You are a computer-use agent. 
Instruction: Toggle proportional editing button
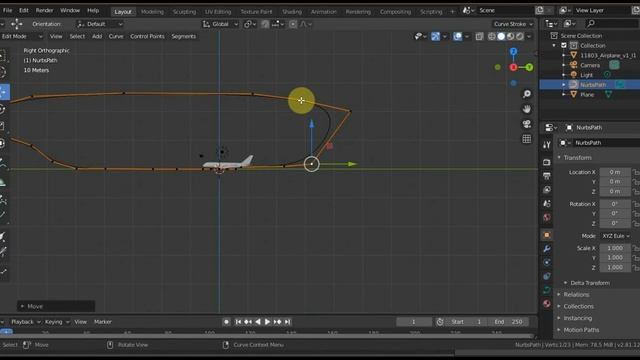[293, 24]
